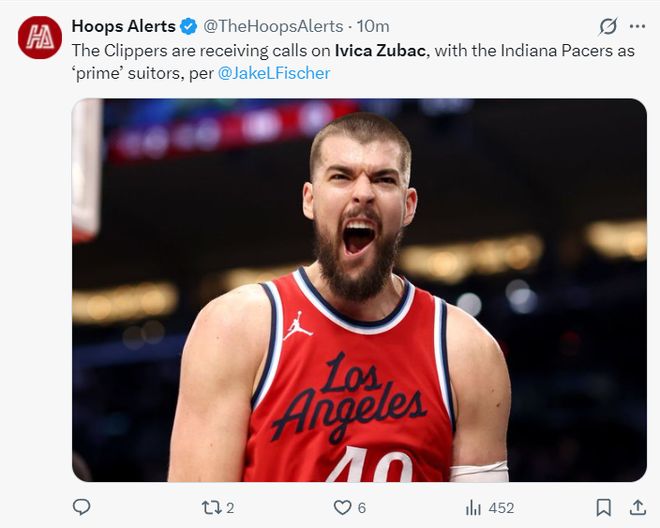This screenshot has width=660, height=528.
Task: Share the post via the upload arrow icon
Action: coord(634,507)
